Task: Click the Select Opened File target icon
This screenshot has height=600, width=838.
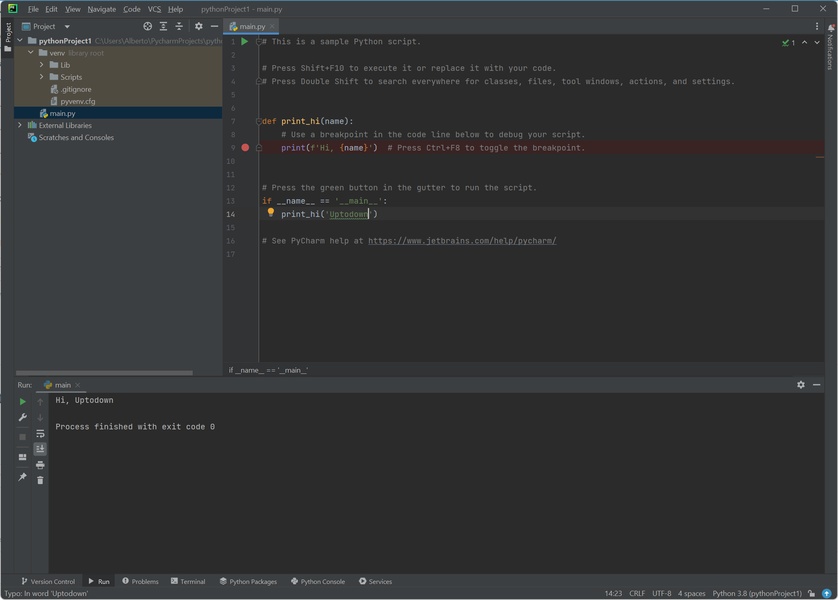Action: coord(148,26)
